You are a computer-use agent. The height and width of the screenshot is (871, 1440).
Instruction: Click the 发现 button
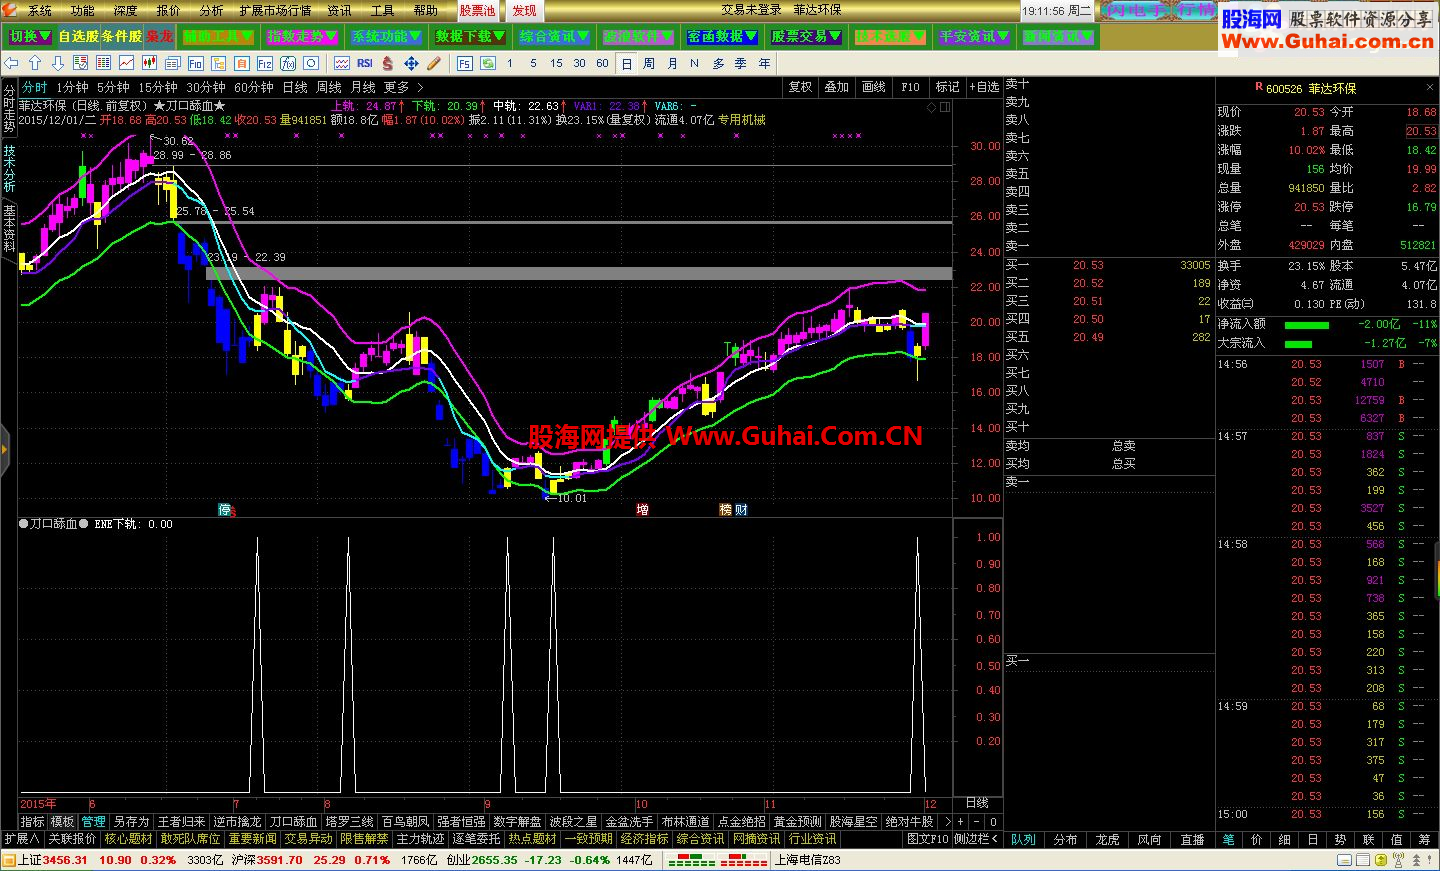524,11
